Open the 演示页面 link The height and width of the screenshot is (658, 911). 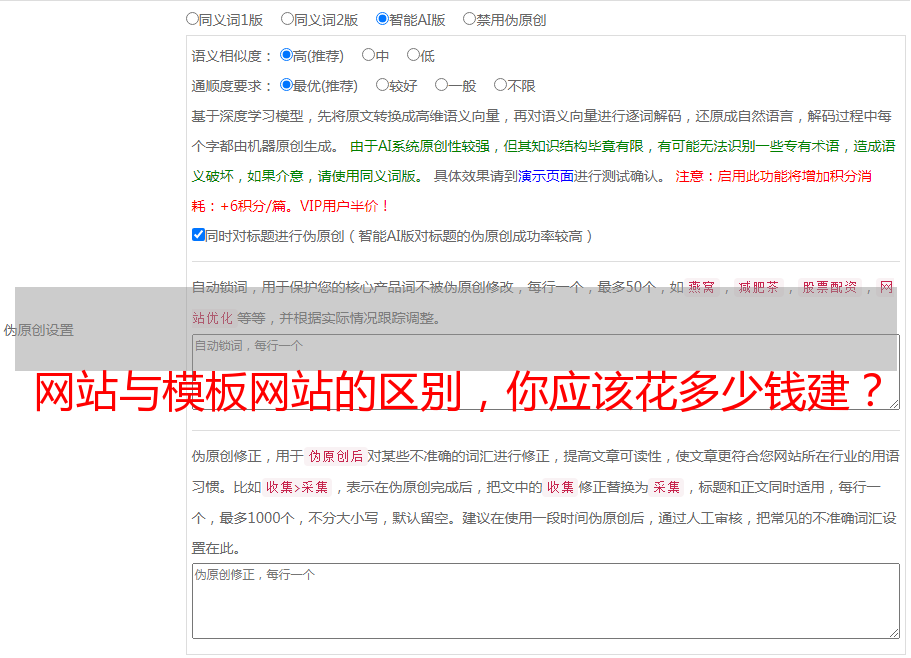tap(545, 176)
